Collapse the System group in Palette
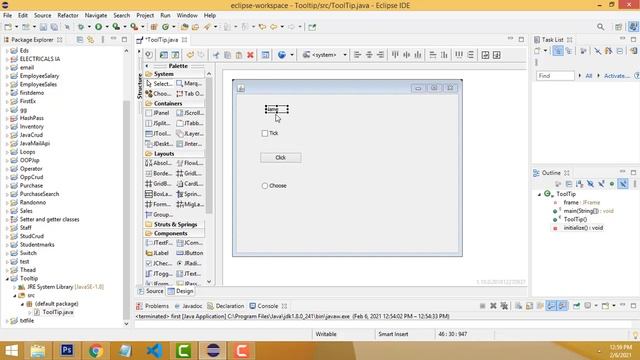This screenshot has height=360, width=640. (174, 74)
